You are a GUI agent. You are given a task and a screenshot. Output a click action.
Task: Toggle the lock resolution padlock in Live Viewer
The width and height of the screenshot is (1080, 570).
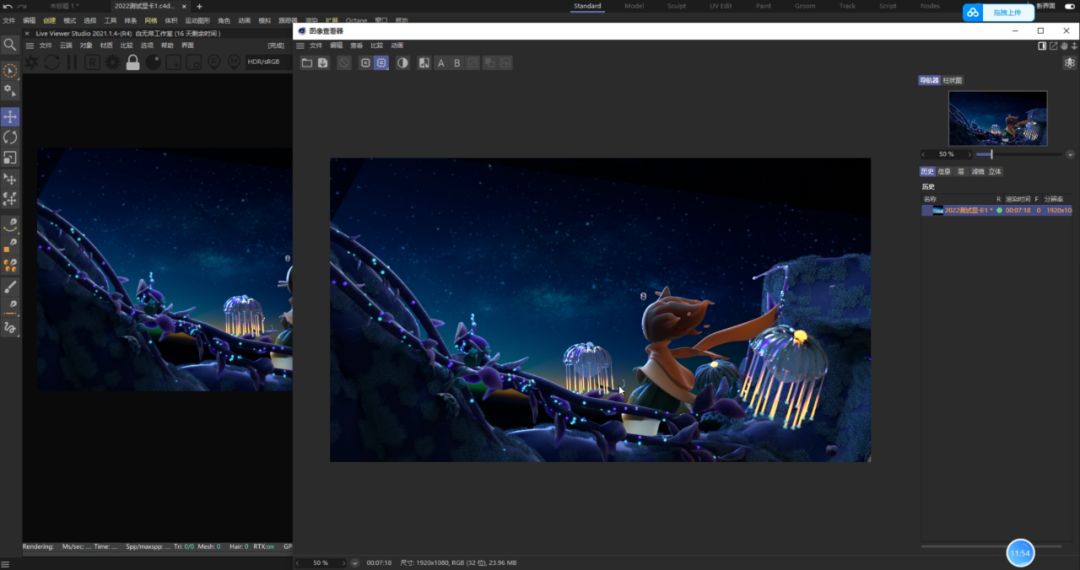tap(133, 63)
